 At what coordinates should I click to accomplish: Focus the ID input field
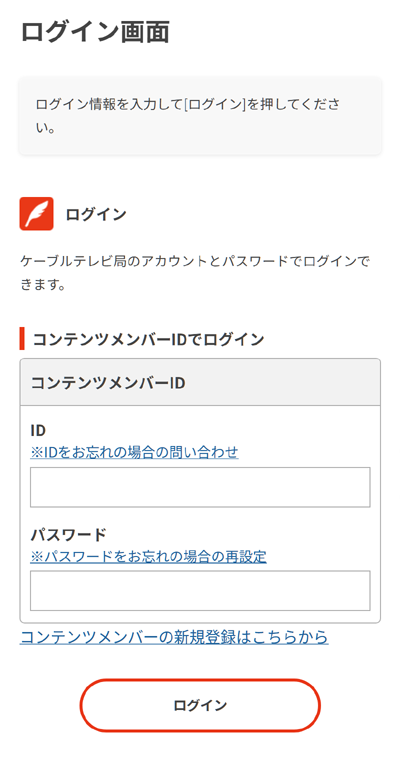click(x=200, y=487)
